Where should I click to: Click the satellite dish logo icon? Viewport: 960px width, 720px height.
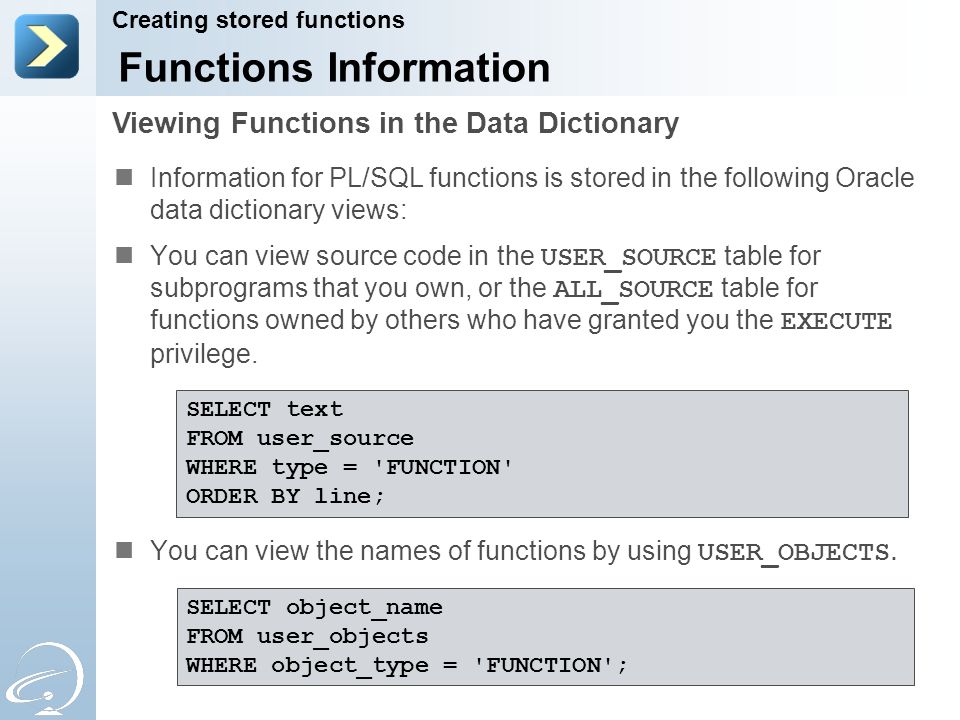click(46, 680)
